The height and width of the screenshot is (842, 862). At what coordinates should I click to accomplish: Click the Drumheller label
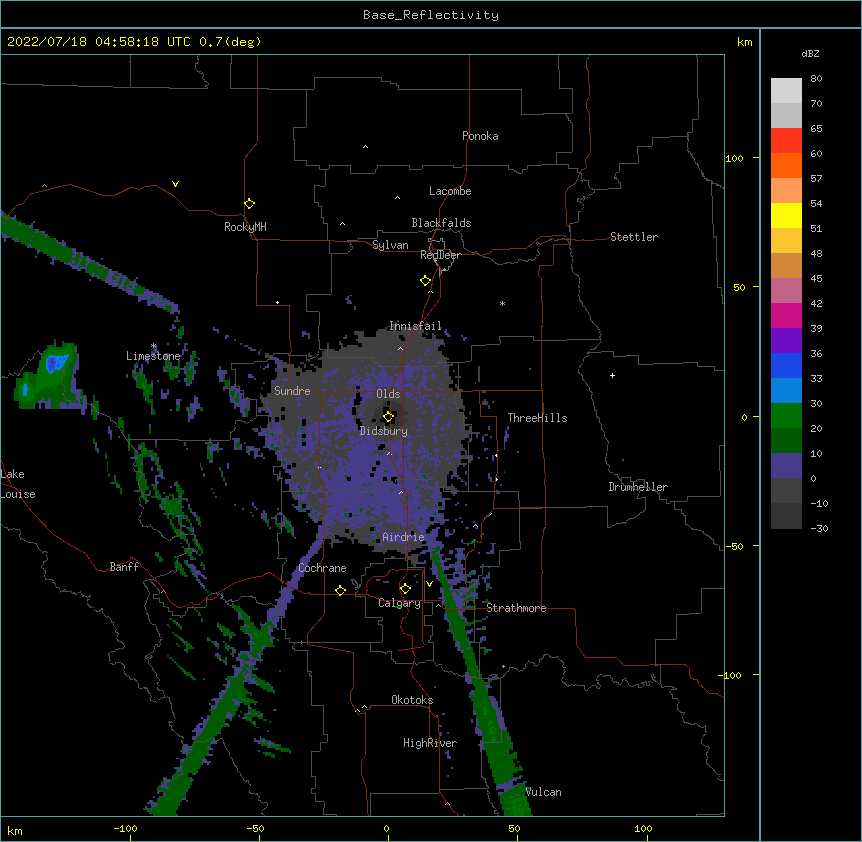click(638, 487)
